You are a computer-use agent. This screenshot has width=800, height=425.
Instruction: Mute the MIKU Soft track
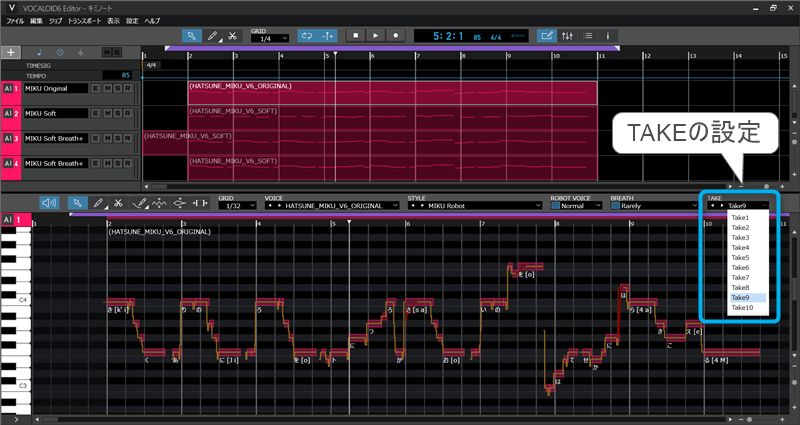tap(108, 113)
